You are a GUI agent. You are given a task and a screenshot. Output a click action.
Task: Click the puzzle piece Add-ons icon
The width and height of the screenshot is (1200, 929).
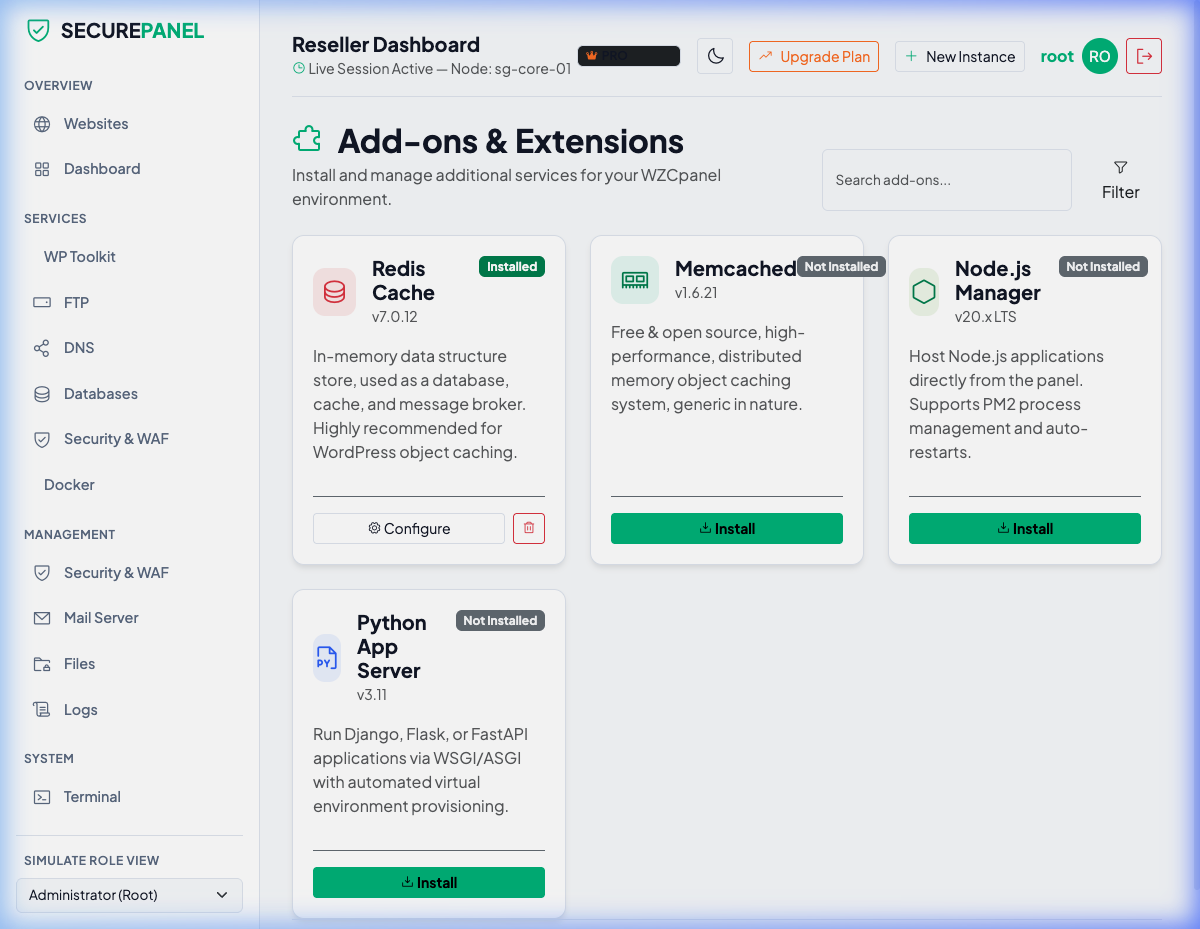pyautogui.click(x=307, y=139)
